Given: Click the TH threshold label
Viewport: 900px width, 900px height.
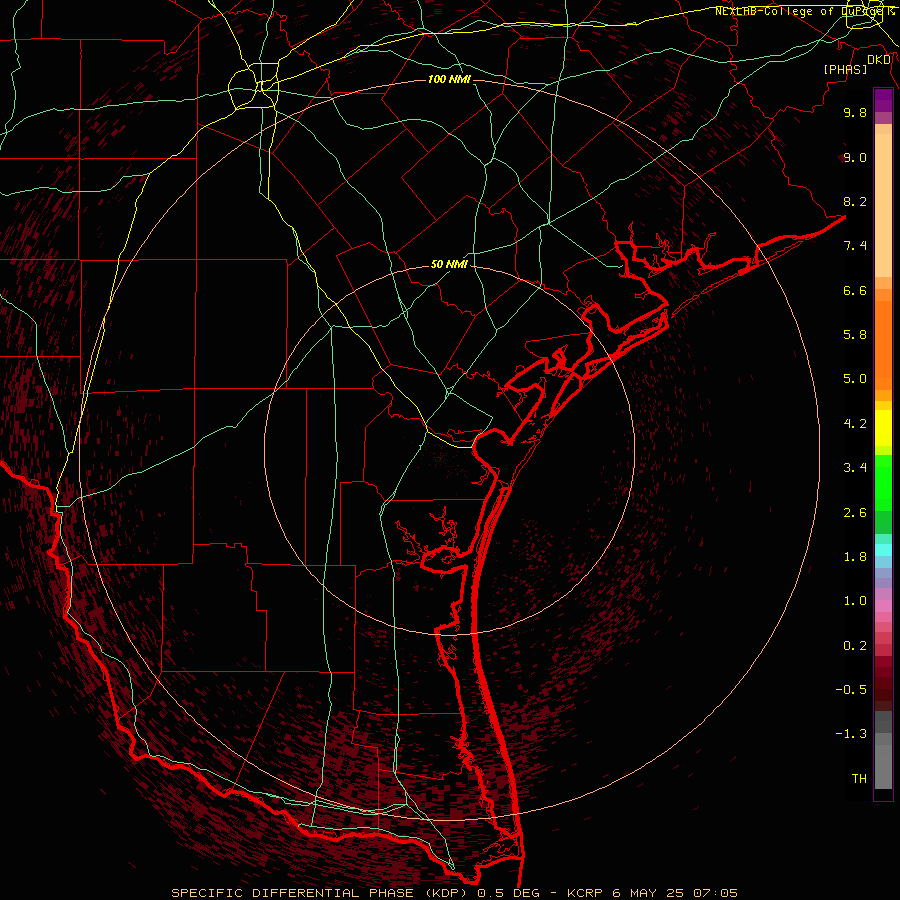Looking at the screenshot, I should (x=859, y=779).
